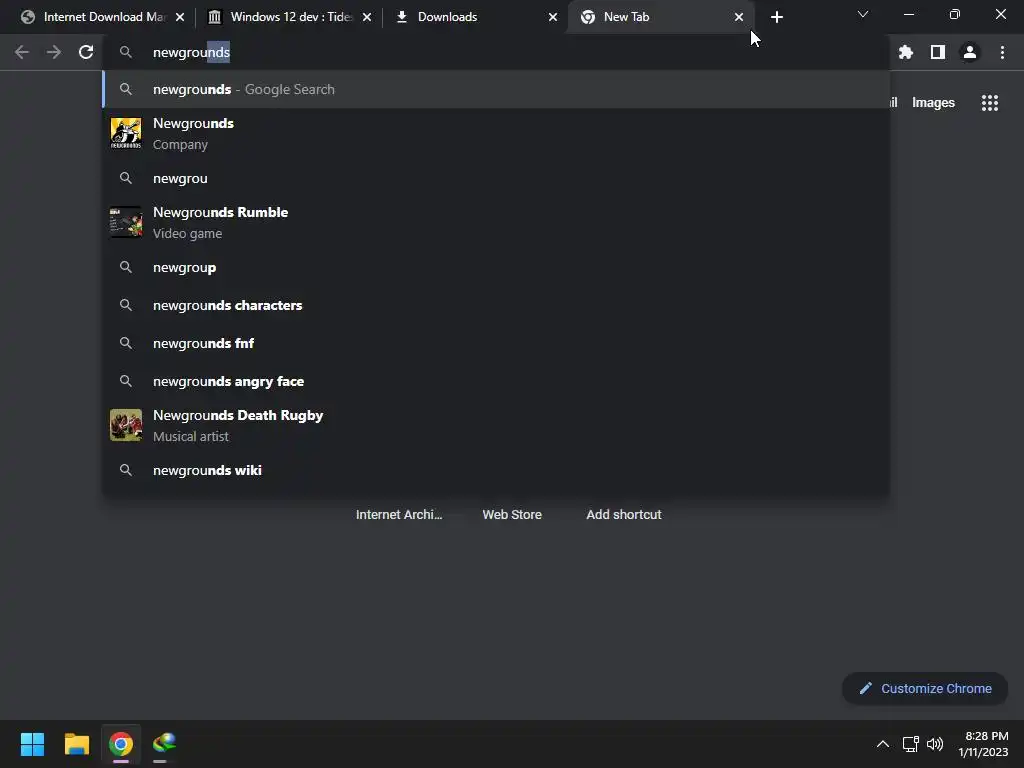Select newgrounds fnf suggestion
1024x768 pixels.
coord(496,343)
